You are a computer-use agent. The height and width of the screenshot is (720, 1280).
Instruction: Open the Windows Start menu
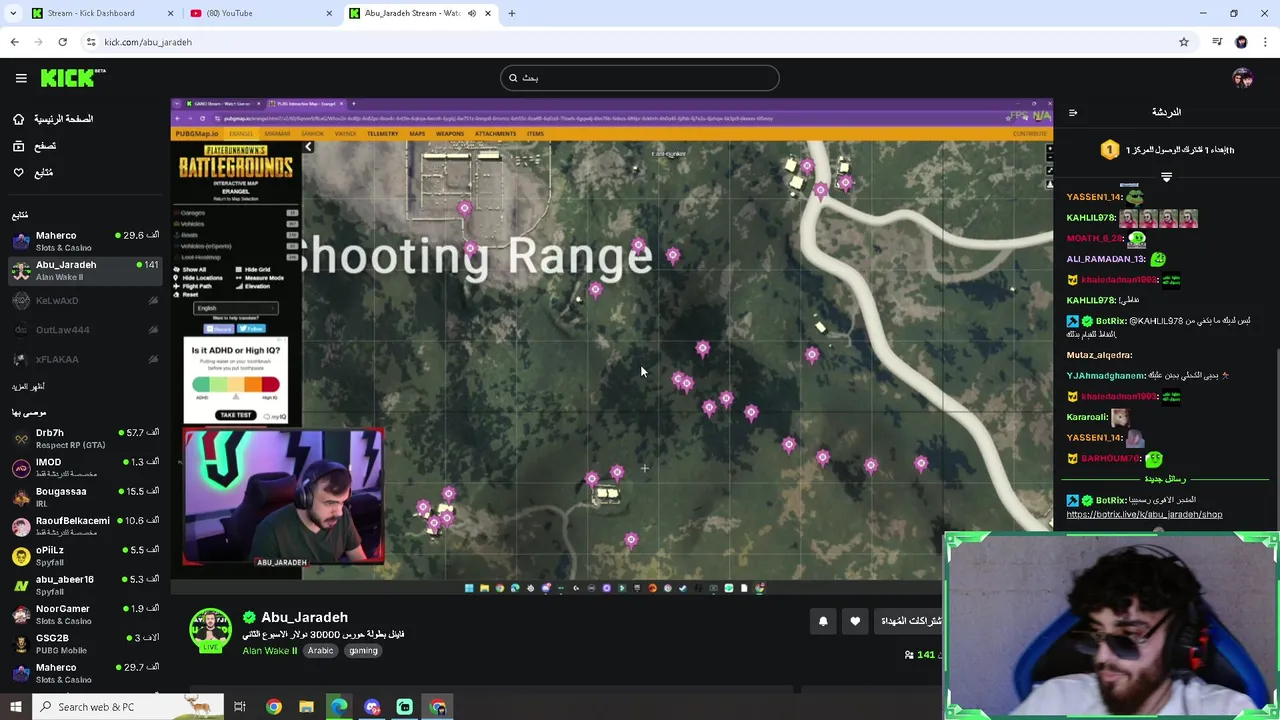tap(15, 707)
